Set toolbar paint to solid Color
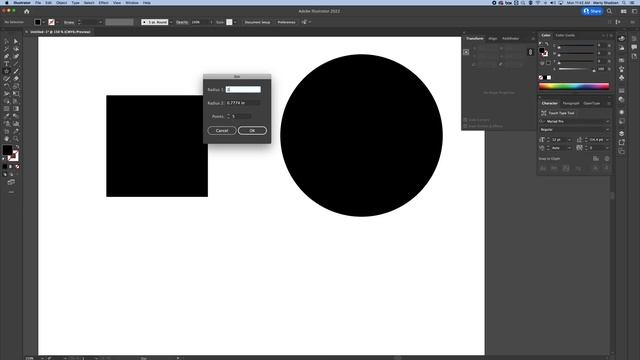Image resolution: width=640 pixels, height=360 pixels. 5,167
